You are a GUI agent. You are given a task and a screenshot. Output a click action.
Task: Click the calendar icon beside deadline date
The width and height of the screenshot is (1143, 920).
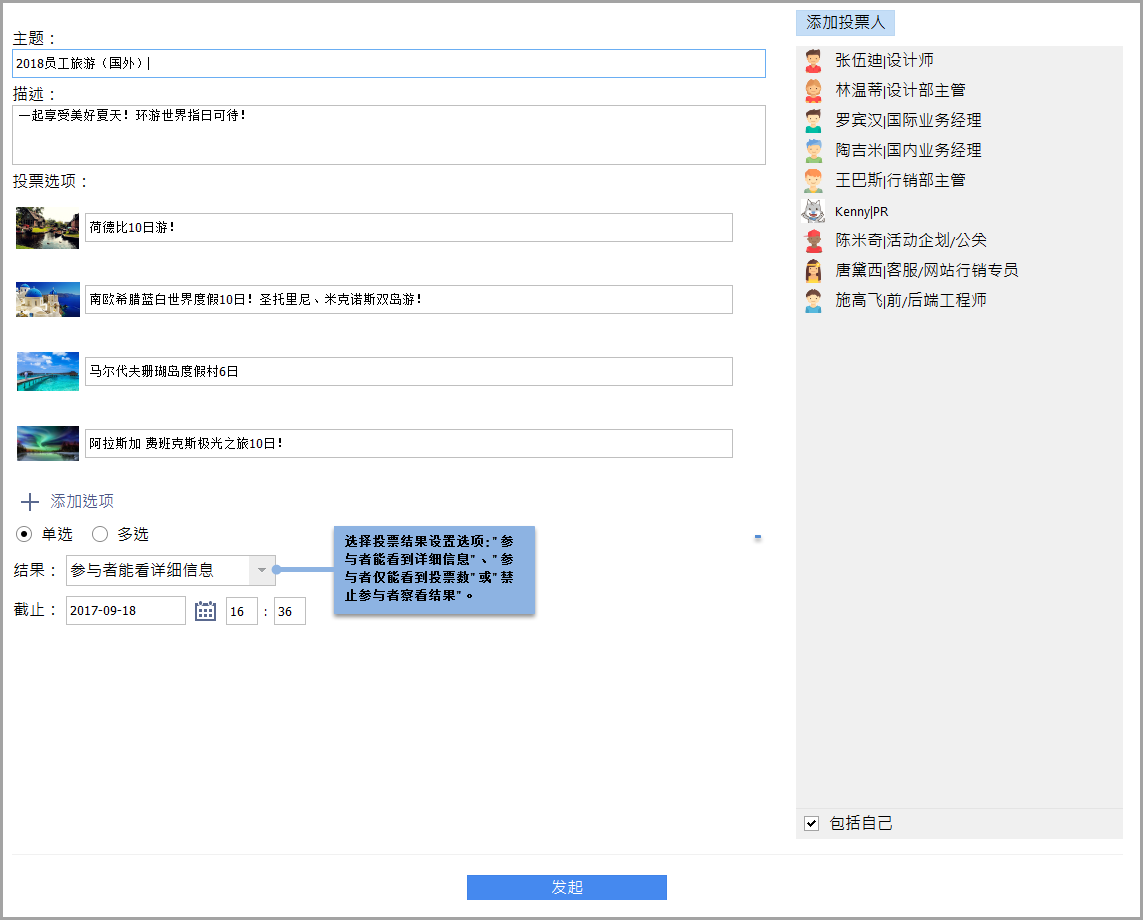click(x=205, y=611)
